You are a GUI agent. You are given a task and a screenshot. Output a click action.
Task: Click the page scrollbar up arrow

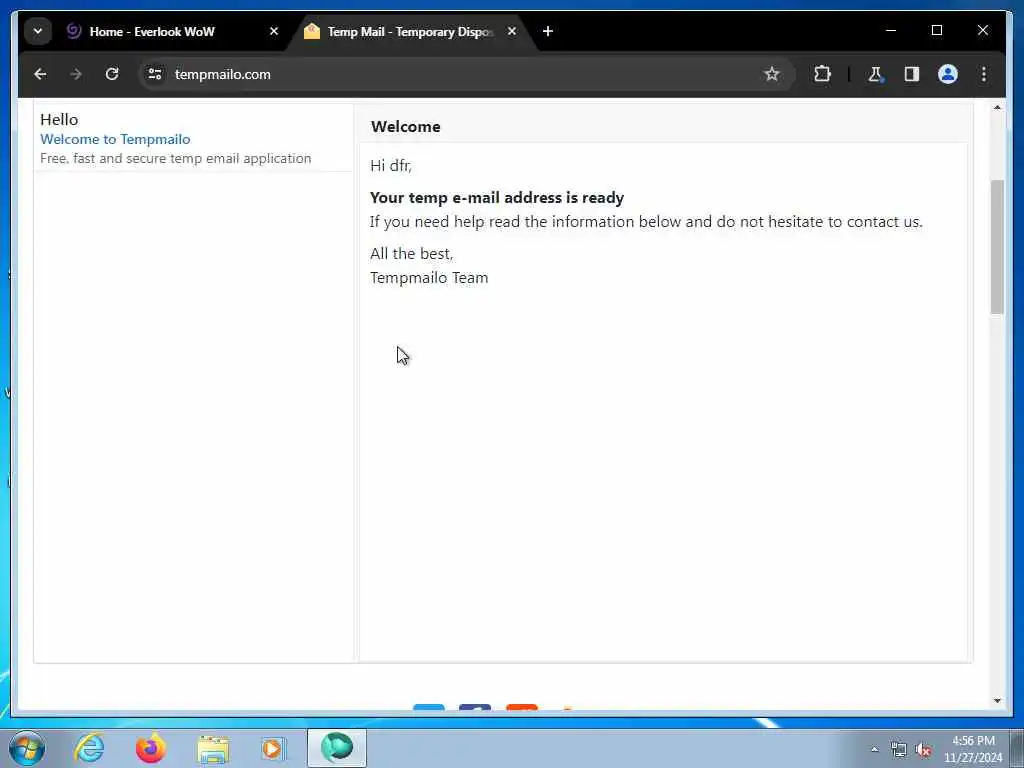pos(997,108)
